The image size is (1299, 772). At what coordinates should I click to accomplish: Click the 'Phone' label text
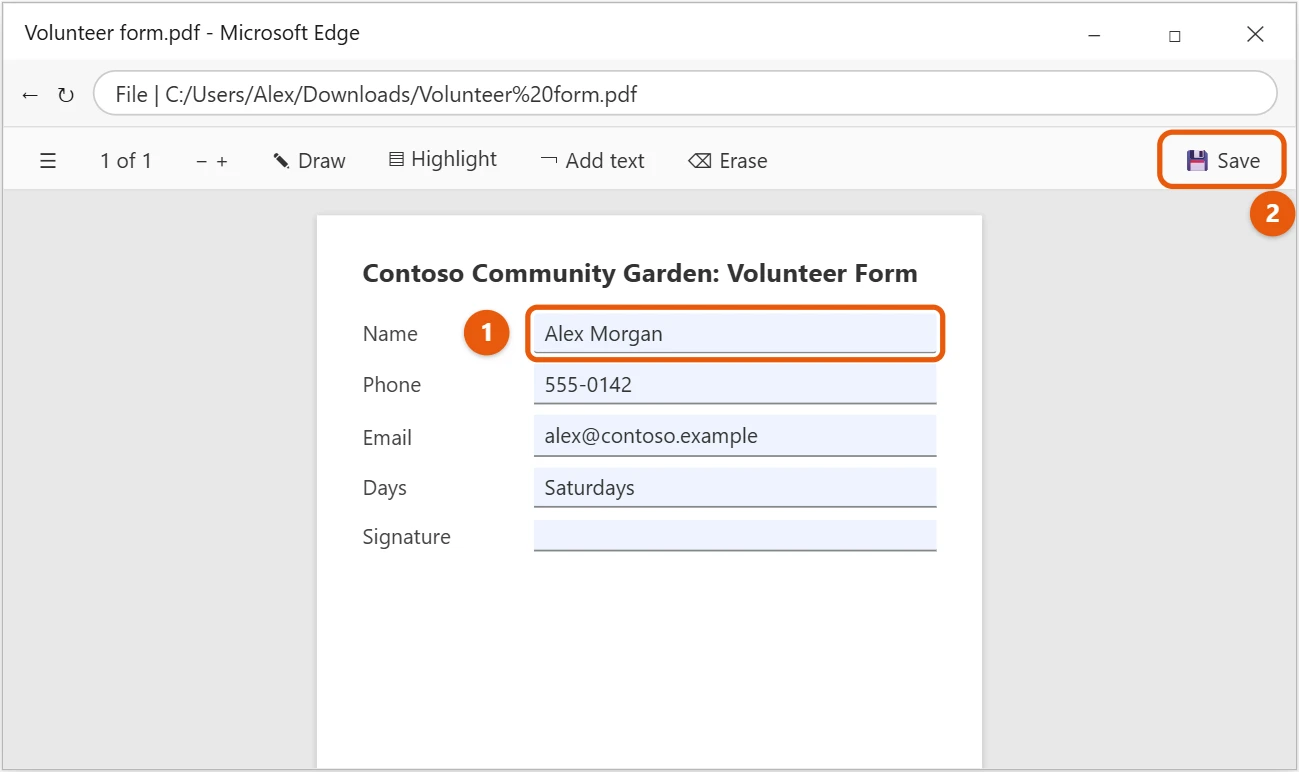[x=391, y=385]
